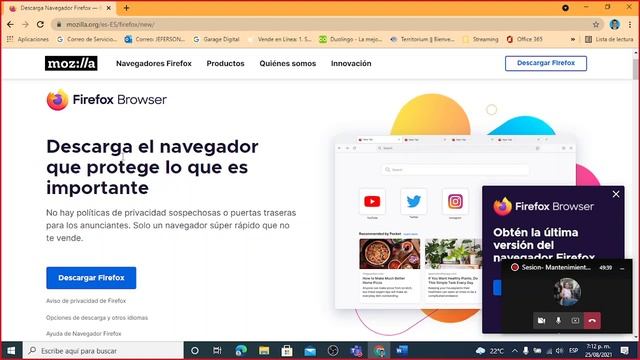The width and height of the screenshot is (640, 360).
Task: Close the Firefox Browser popup
Action: tap(616, 194)
